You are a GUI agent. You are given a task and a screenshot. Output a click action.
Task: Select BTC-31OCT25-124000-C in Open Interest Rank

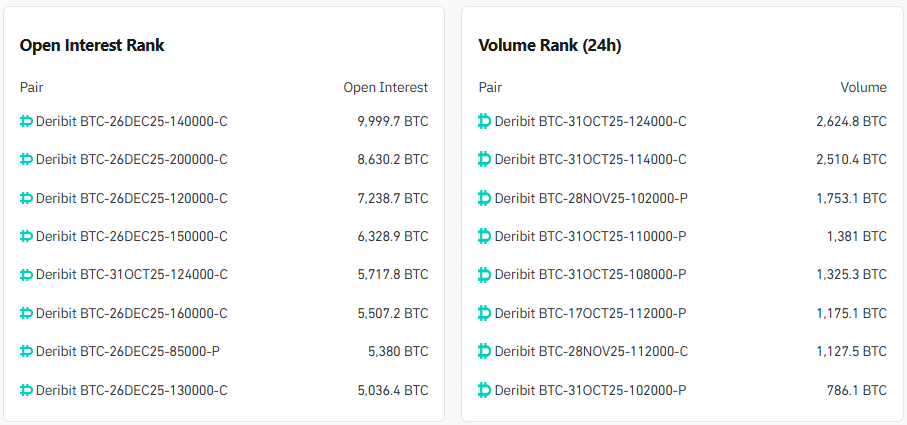(x=131, y=274)
